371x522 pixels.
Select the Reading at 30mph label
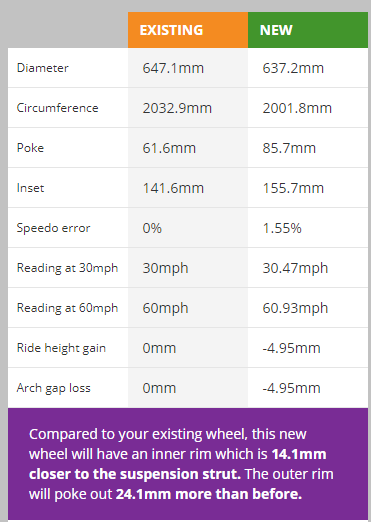click(x=67, y=268)
